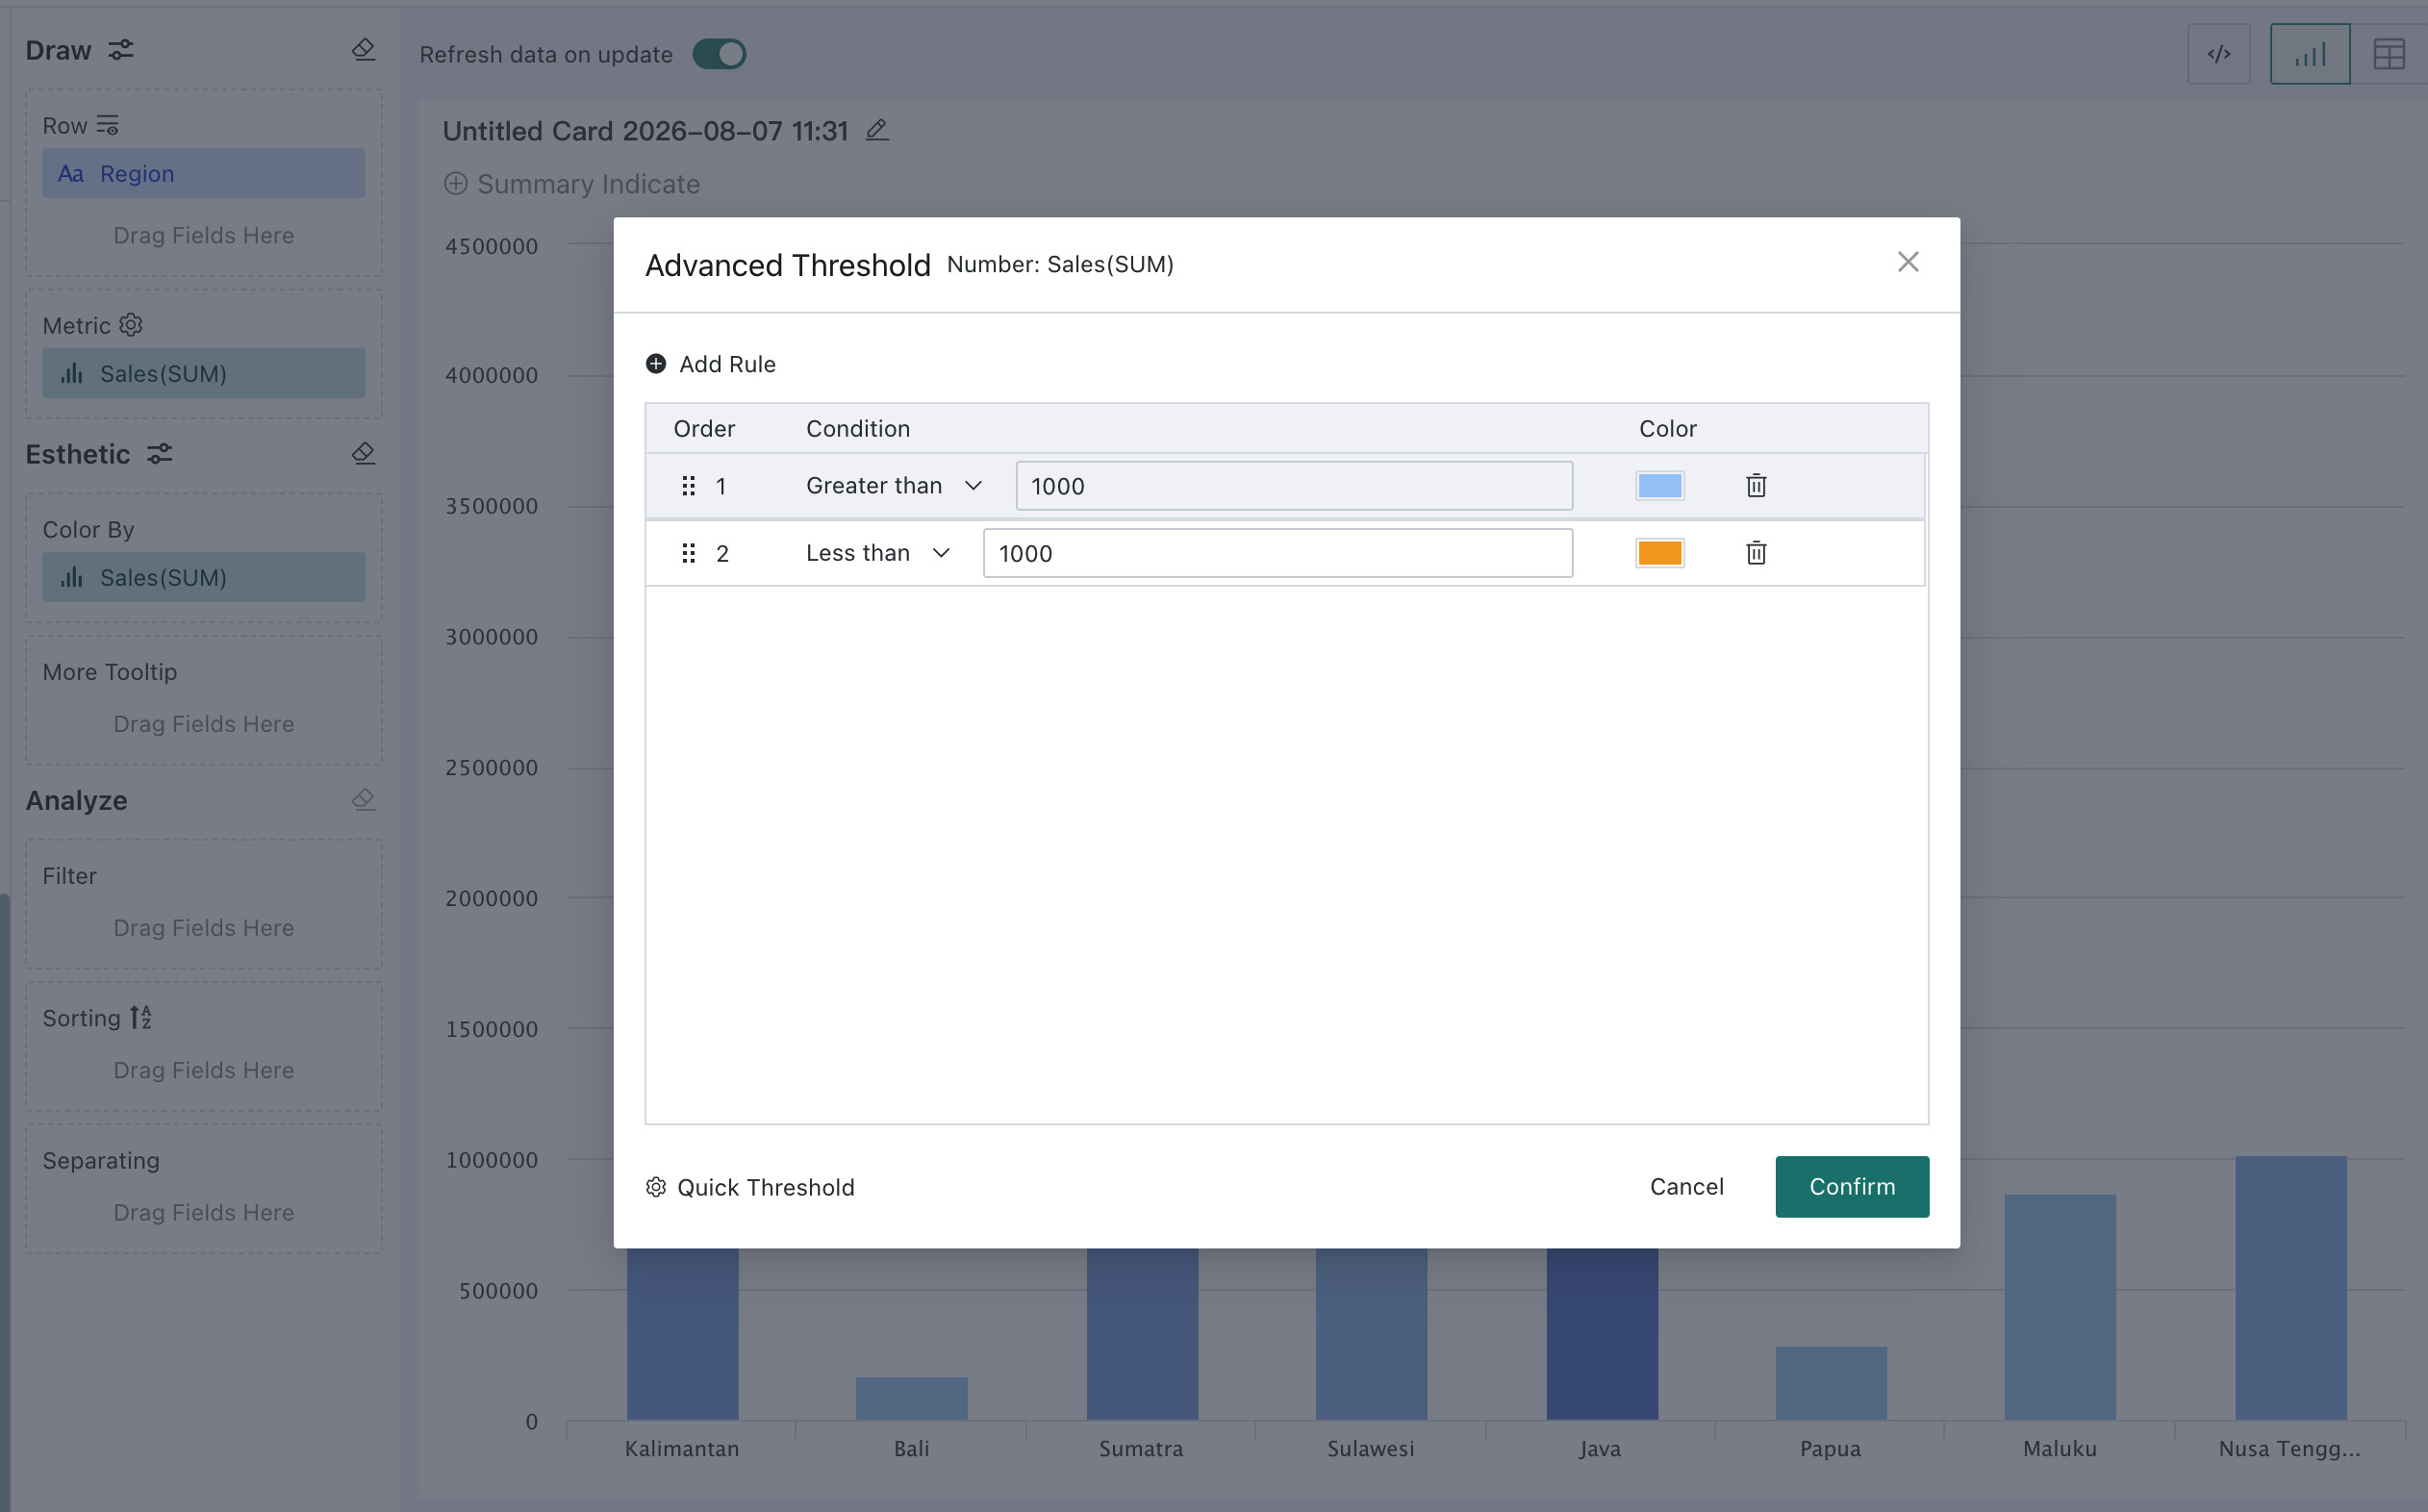Clear the Esthetic section with eraser
This screenshot has width=2428, height=1512.
pyautogui.click(x=364, y=454)
